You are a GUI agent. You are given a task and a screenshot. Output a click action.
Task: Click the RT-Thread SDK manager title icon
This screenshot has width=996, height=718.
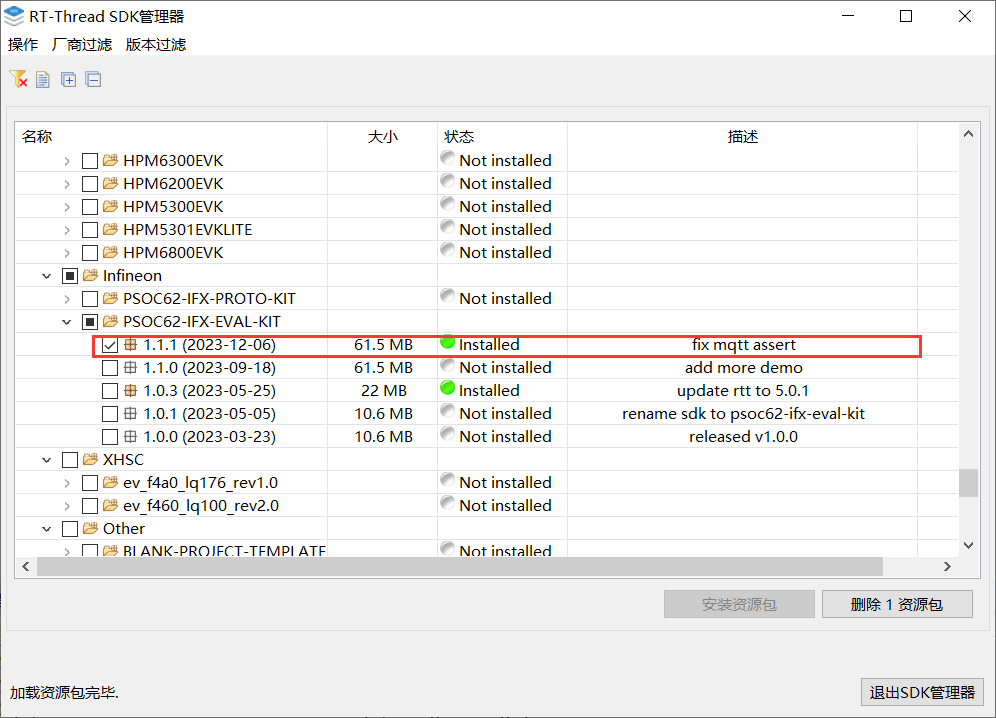coord(13,17)
